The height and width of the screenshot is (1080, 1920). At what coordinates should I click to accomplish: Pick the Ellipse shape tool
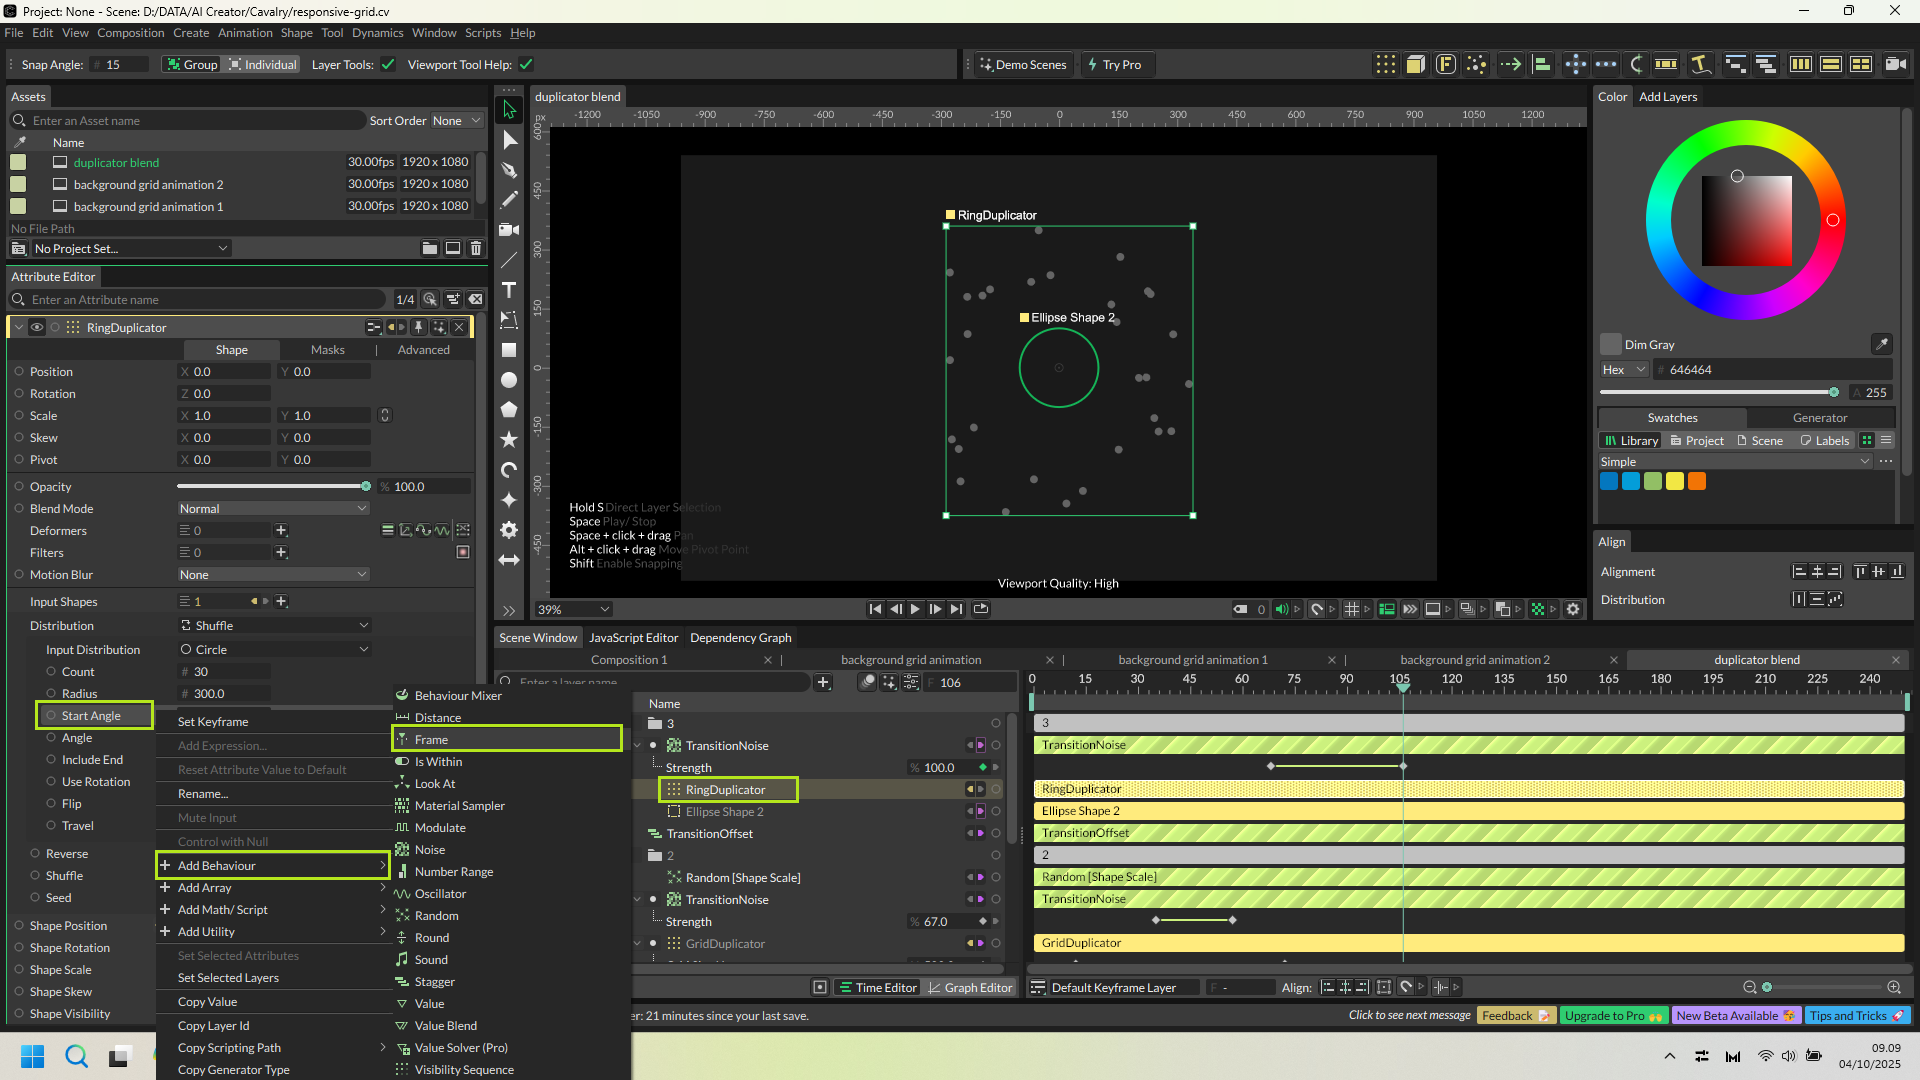click(x=509, y=380)
